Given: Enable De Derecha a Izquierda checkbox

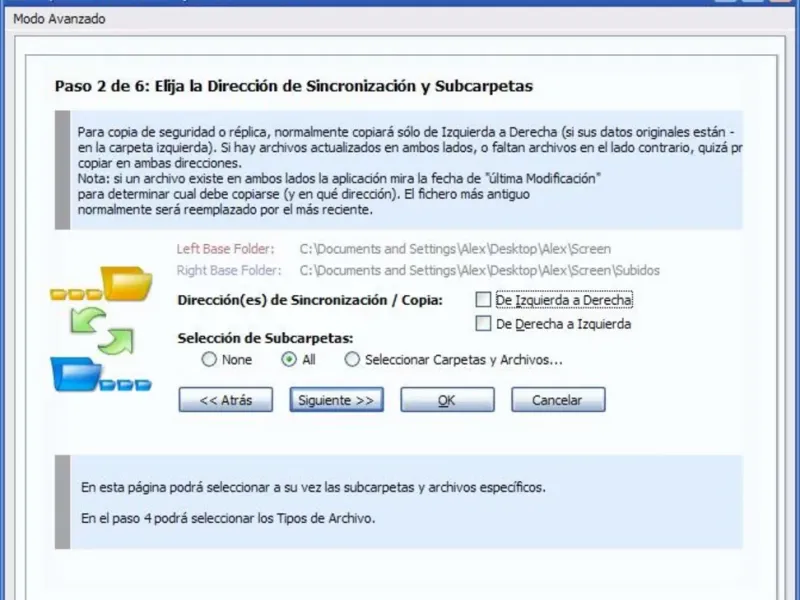Looking at the screenshot, I should 483,323.
